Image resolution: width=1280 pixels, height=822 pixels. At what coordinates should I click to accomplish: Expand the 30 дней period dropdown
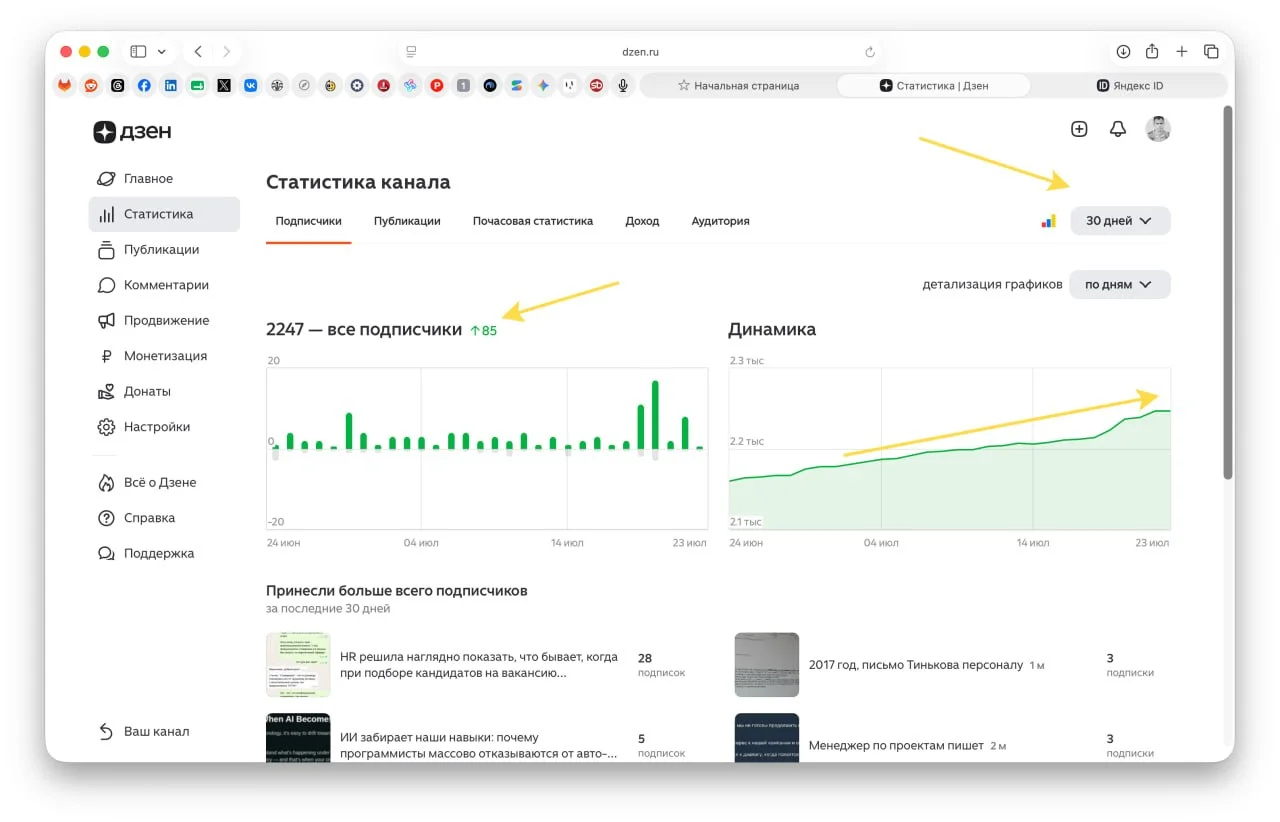[x=1120, y=221]
